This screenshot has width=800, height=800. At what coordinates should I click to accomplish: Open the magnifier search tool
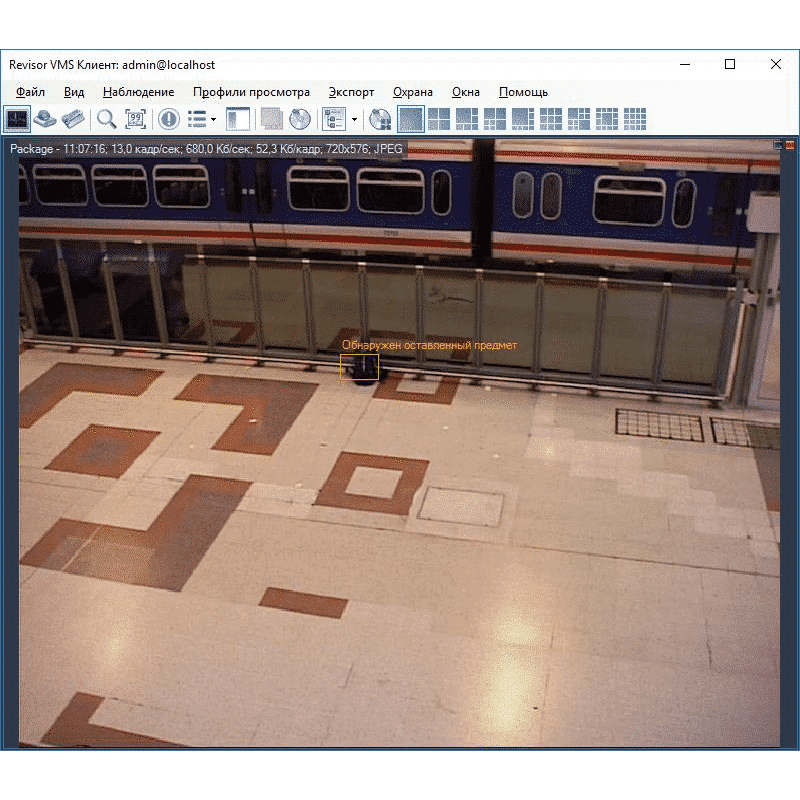107,119
